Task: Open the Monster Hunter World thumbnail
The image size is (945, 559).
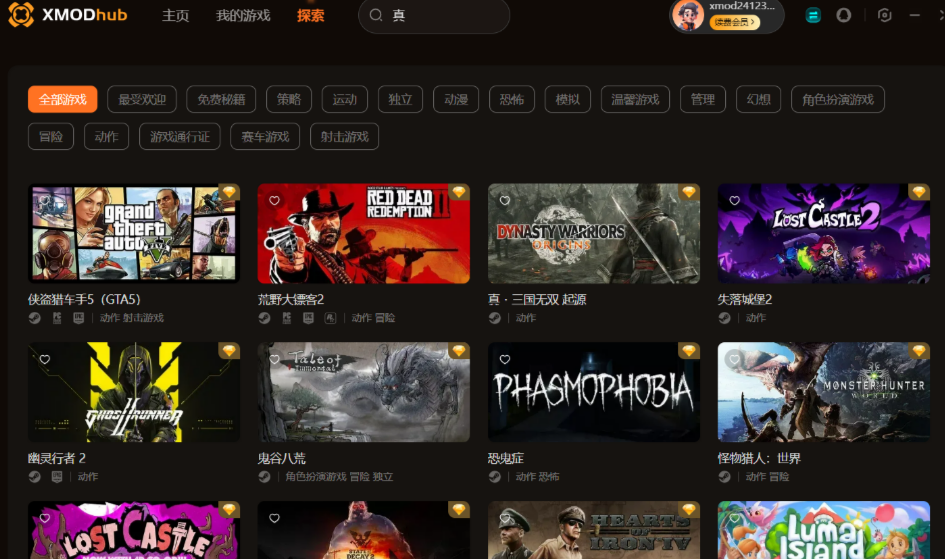Action: point(824,392)
